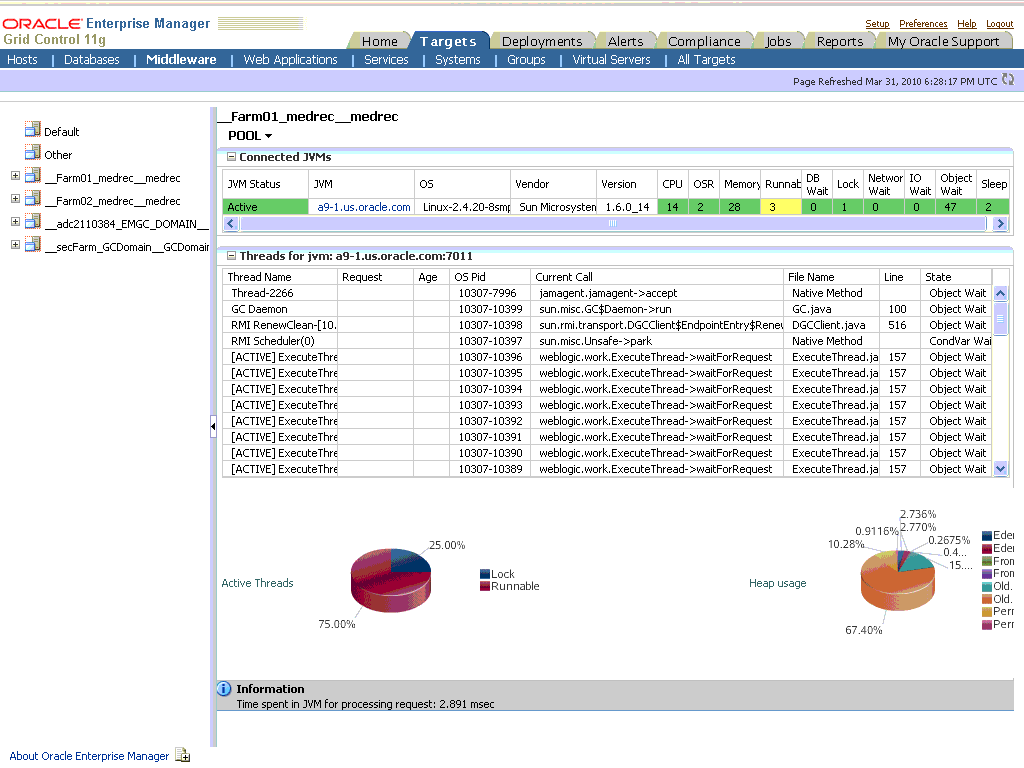Click the Runnable count cell showing 3
1024x768 pixels.
coord(781,207)
